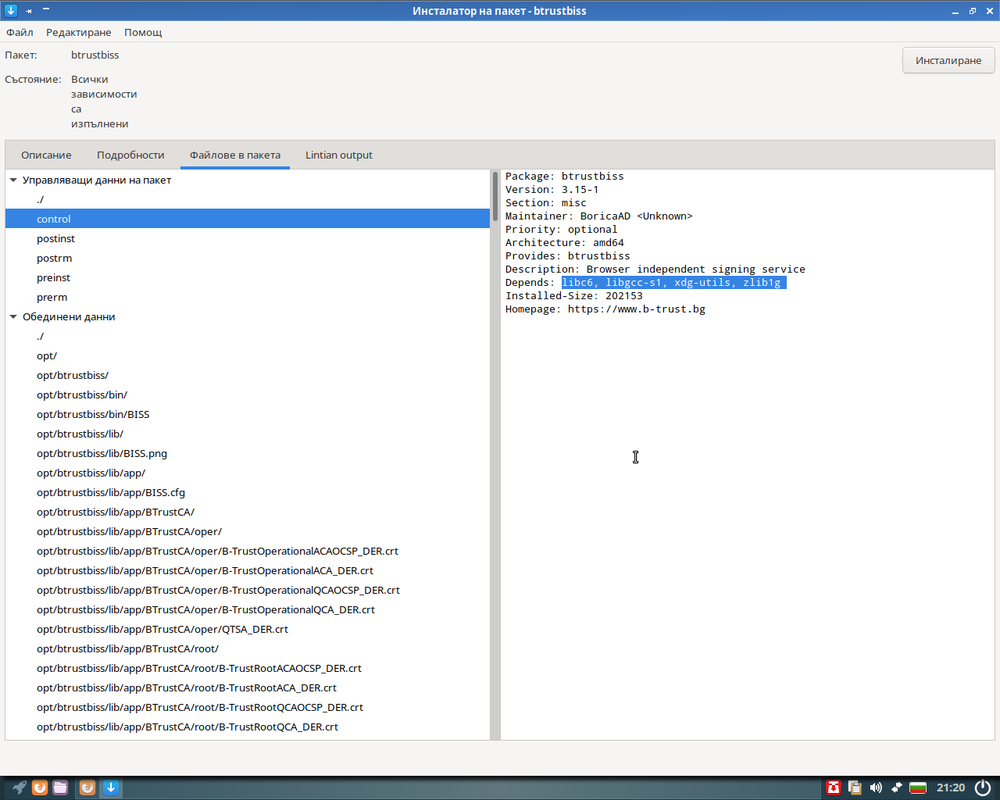Click the installer app icon in the title bar
This screenshot has width=1000, height=800.
tap(11, 10)
